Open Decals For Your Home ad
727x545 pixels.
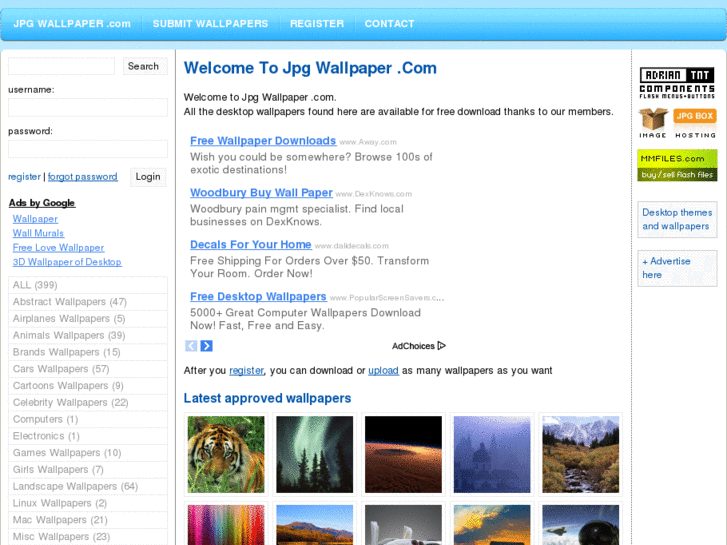click(250, 245)
